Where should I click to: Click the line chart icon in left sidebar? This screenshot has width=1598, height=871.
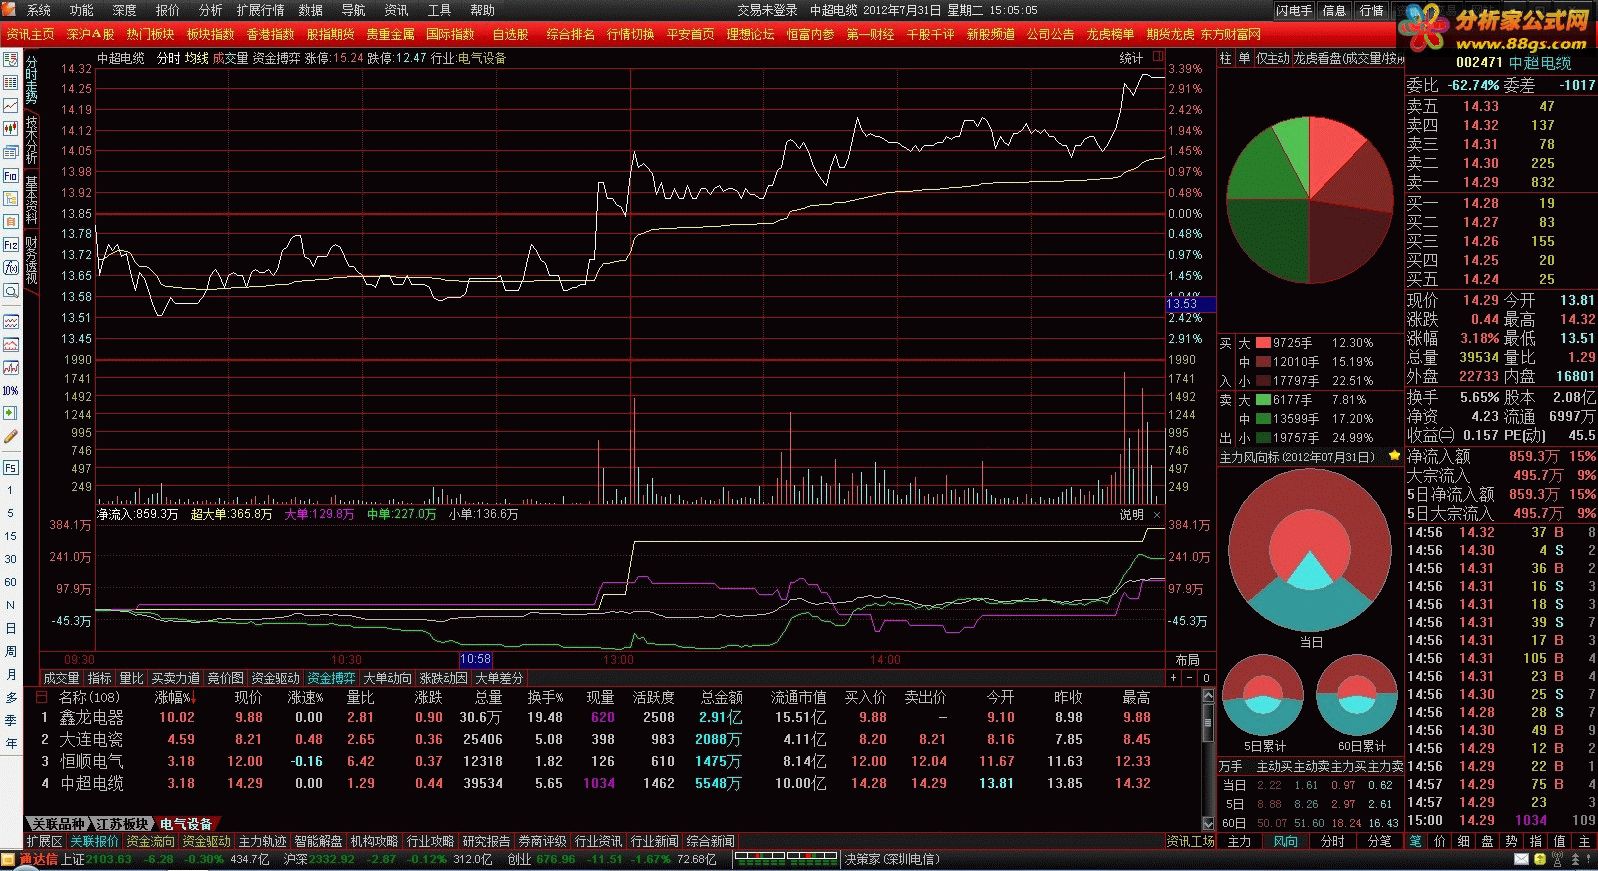[11, 105]
